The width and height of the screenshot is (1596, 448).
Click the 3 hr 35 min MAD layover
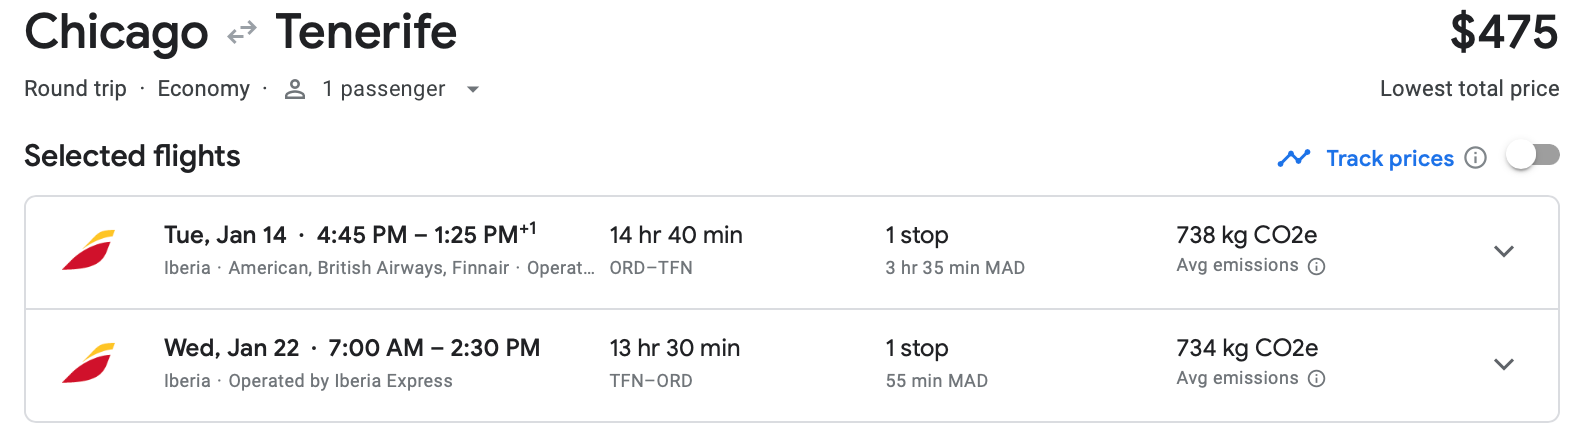(x=955, y=268)
